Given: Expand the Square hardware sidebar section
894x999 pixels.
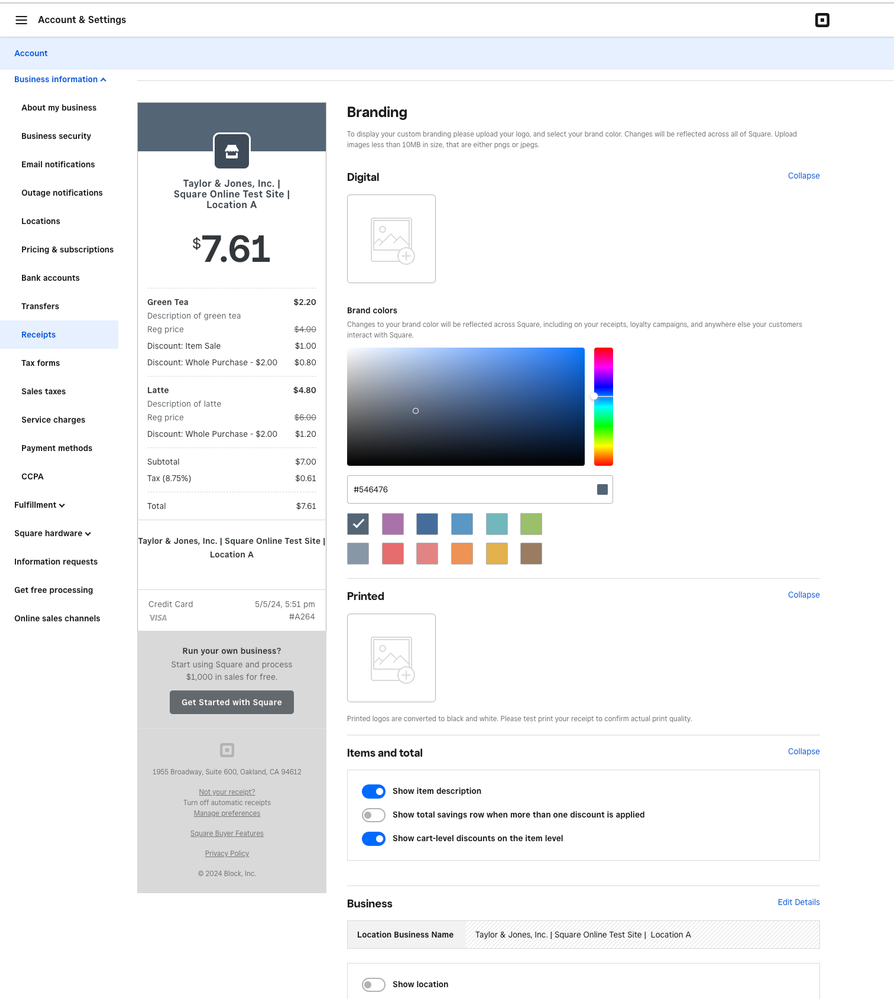Looking at the screenshot, I should click(49, 533).
